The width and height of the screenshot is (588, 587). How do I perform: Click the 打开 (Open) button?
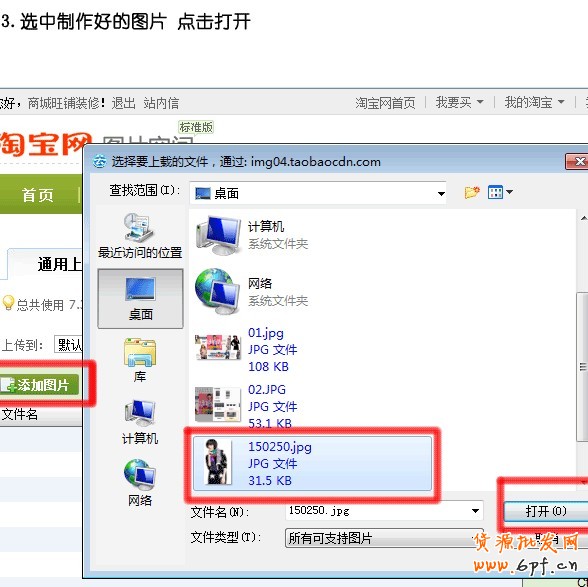click(546, 511)
